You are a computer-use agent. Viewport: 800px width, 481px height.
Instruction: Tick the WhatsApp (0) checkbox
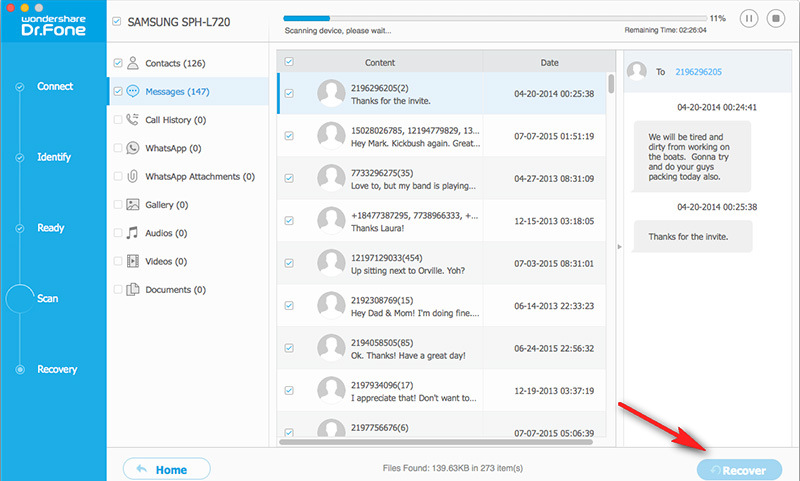tap(118, 148)
